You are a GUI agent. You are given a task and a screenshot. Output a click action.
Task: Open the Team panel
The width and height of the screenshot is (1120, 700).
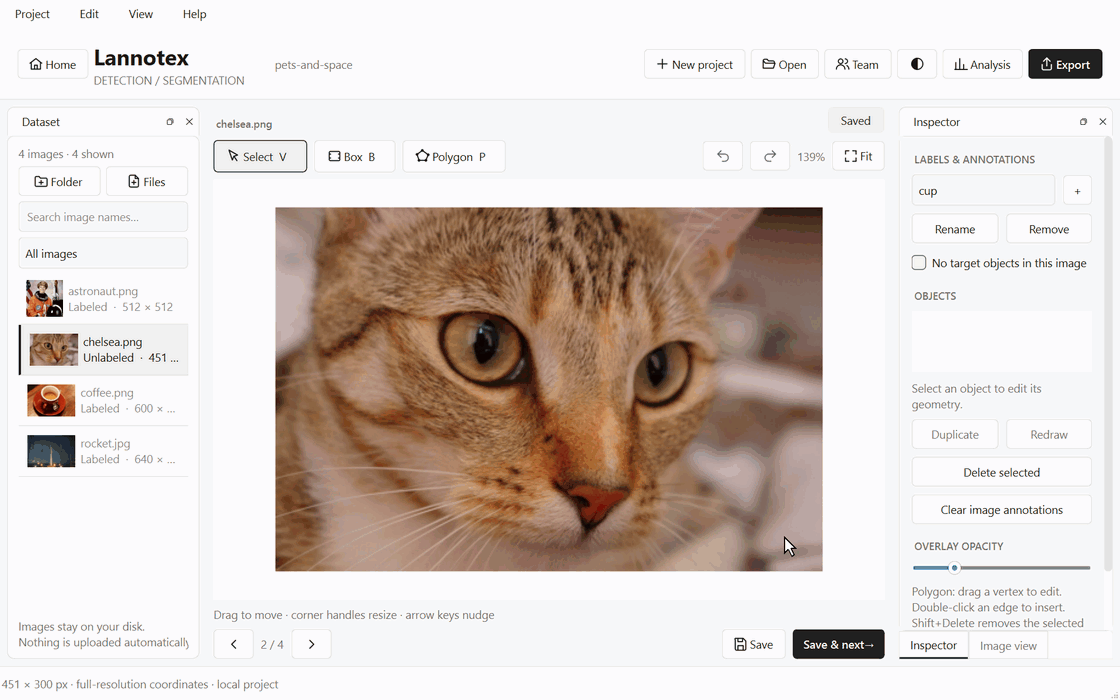click(x=857, y=64)
